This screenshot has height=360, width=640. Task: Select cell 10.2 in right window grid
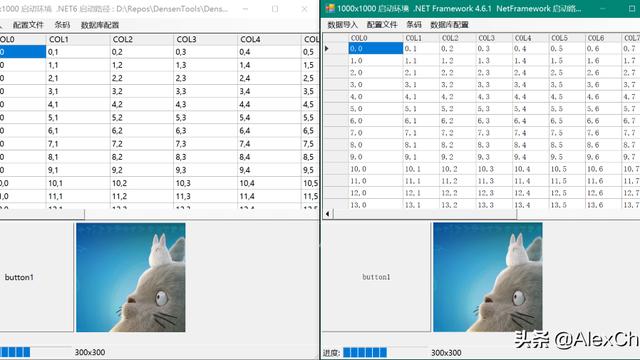(x=458, y=169)
